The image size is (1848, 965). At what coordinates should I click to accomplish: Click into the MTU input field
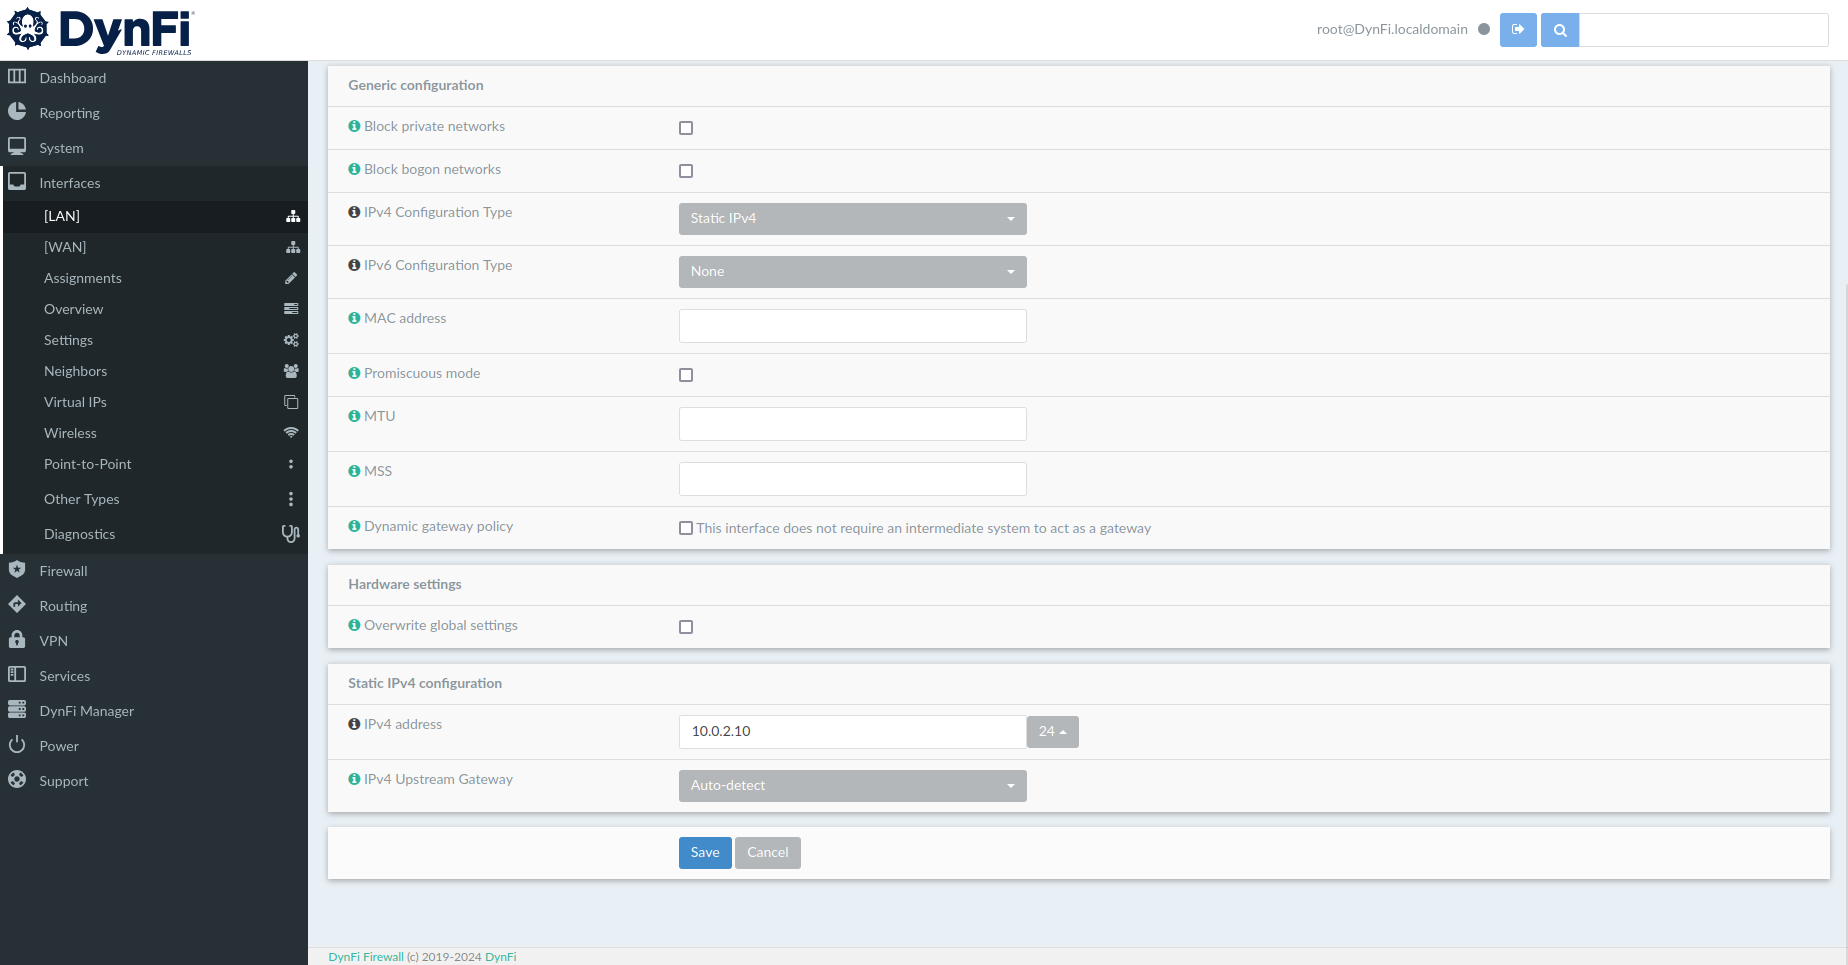coord(852,424)
